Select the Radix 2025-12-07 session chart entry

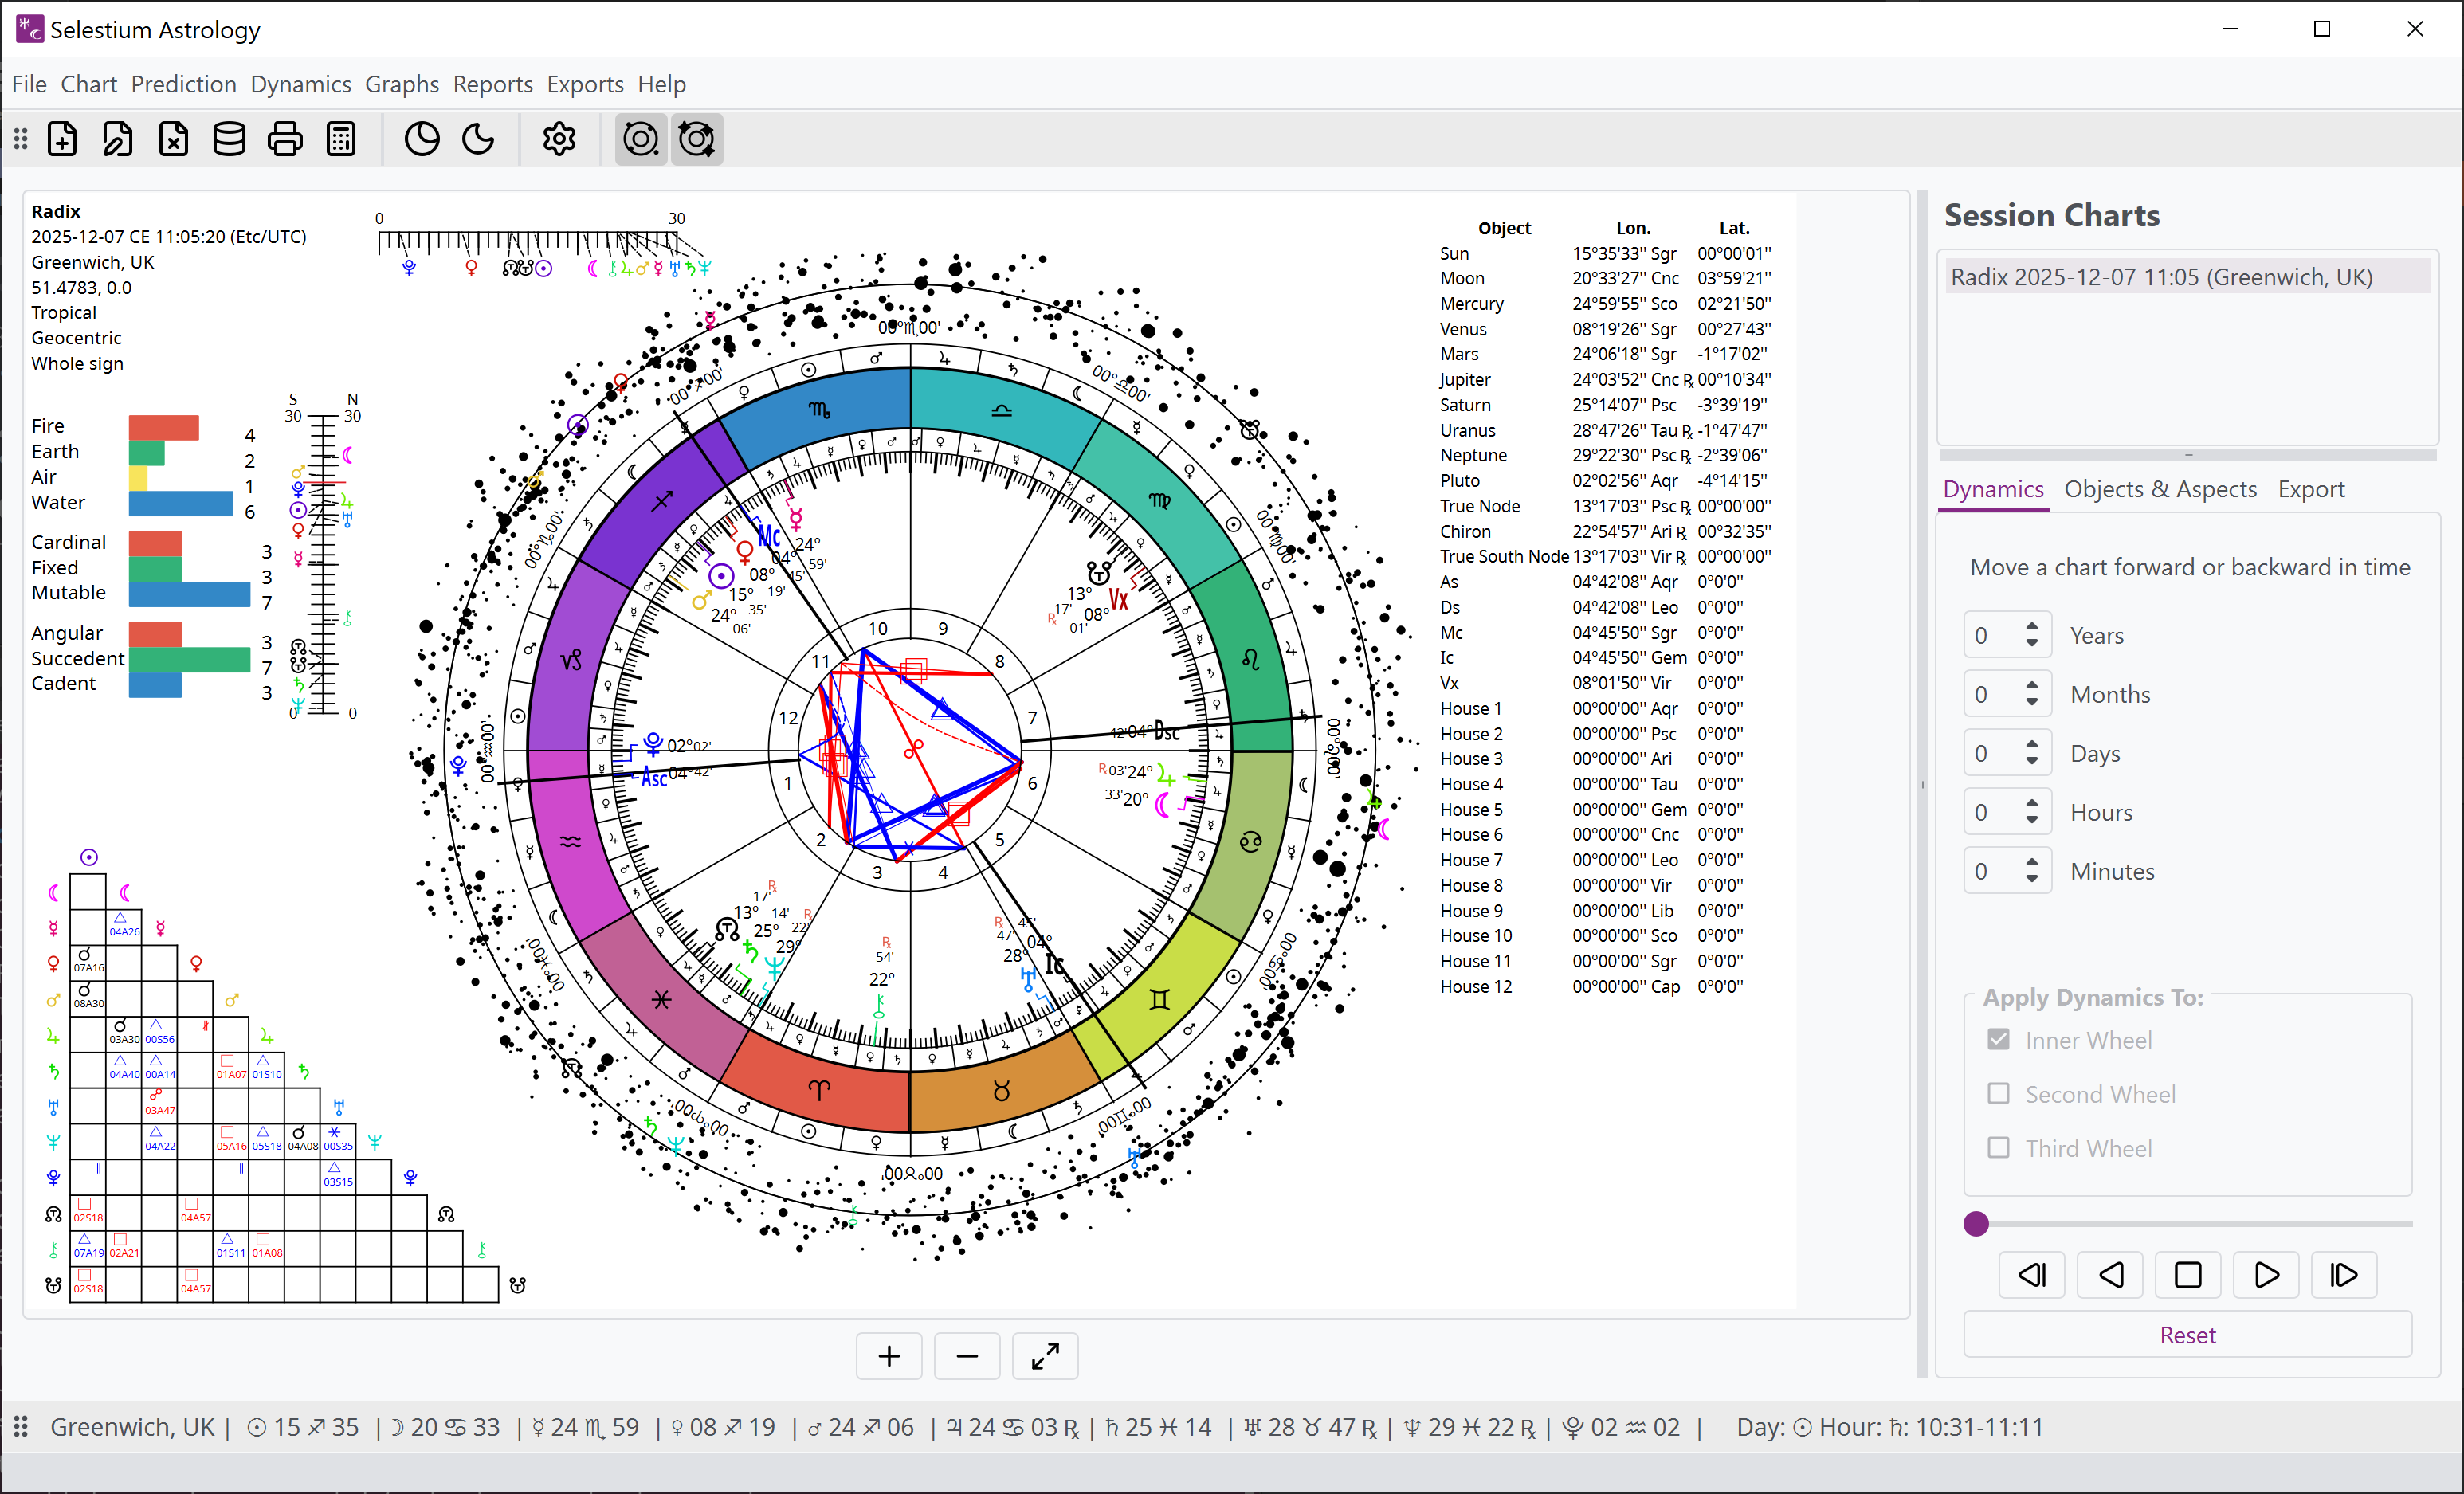[2161, 277]
